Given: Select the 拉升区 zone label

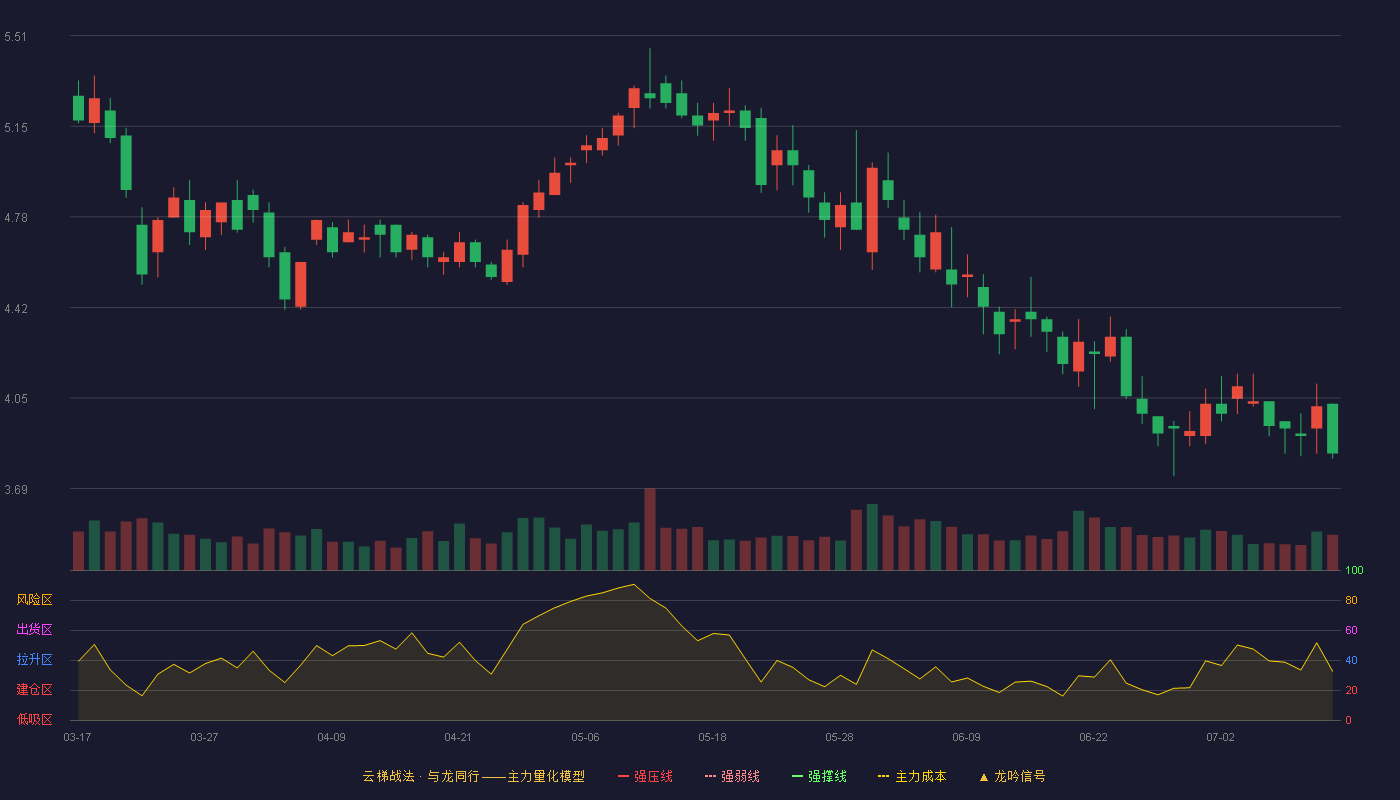Looking at the screenshot, I should [35, 660].
